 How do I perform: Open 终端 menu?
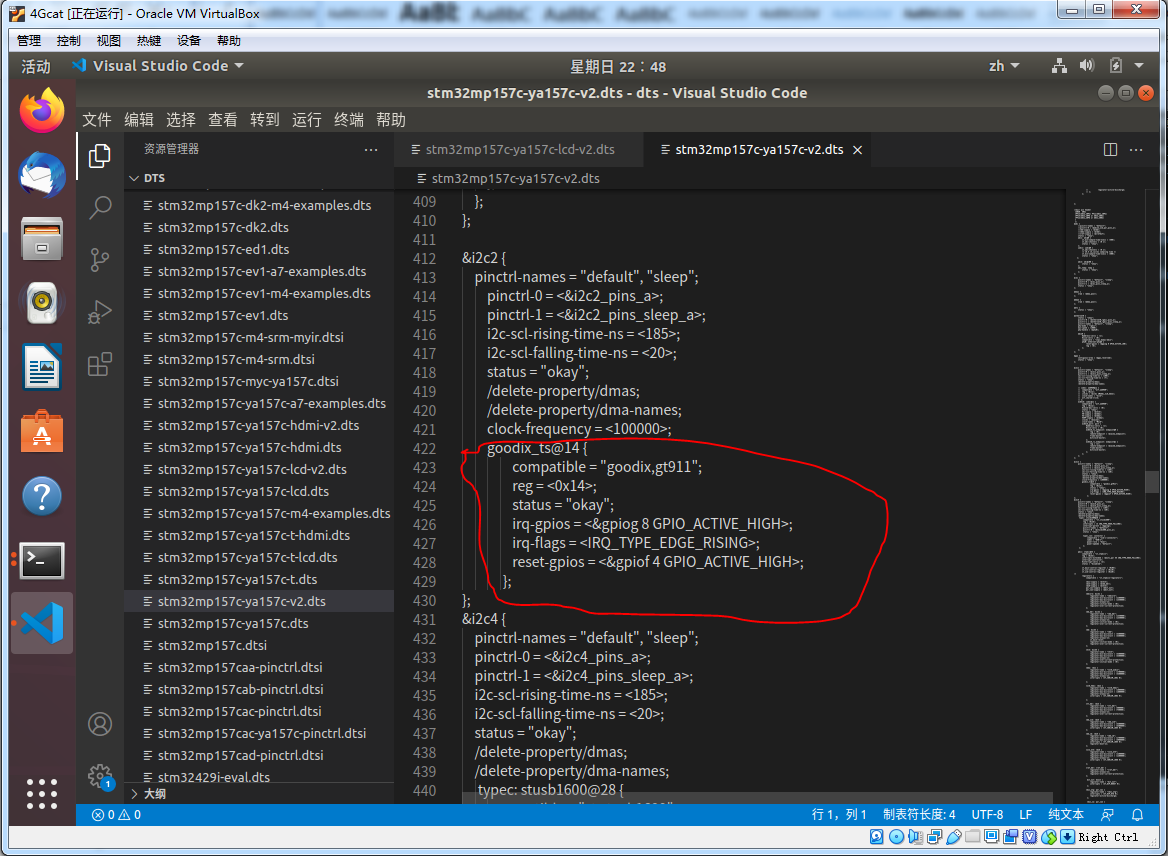click(x=349, y=120)
